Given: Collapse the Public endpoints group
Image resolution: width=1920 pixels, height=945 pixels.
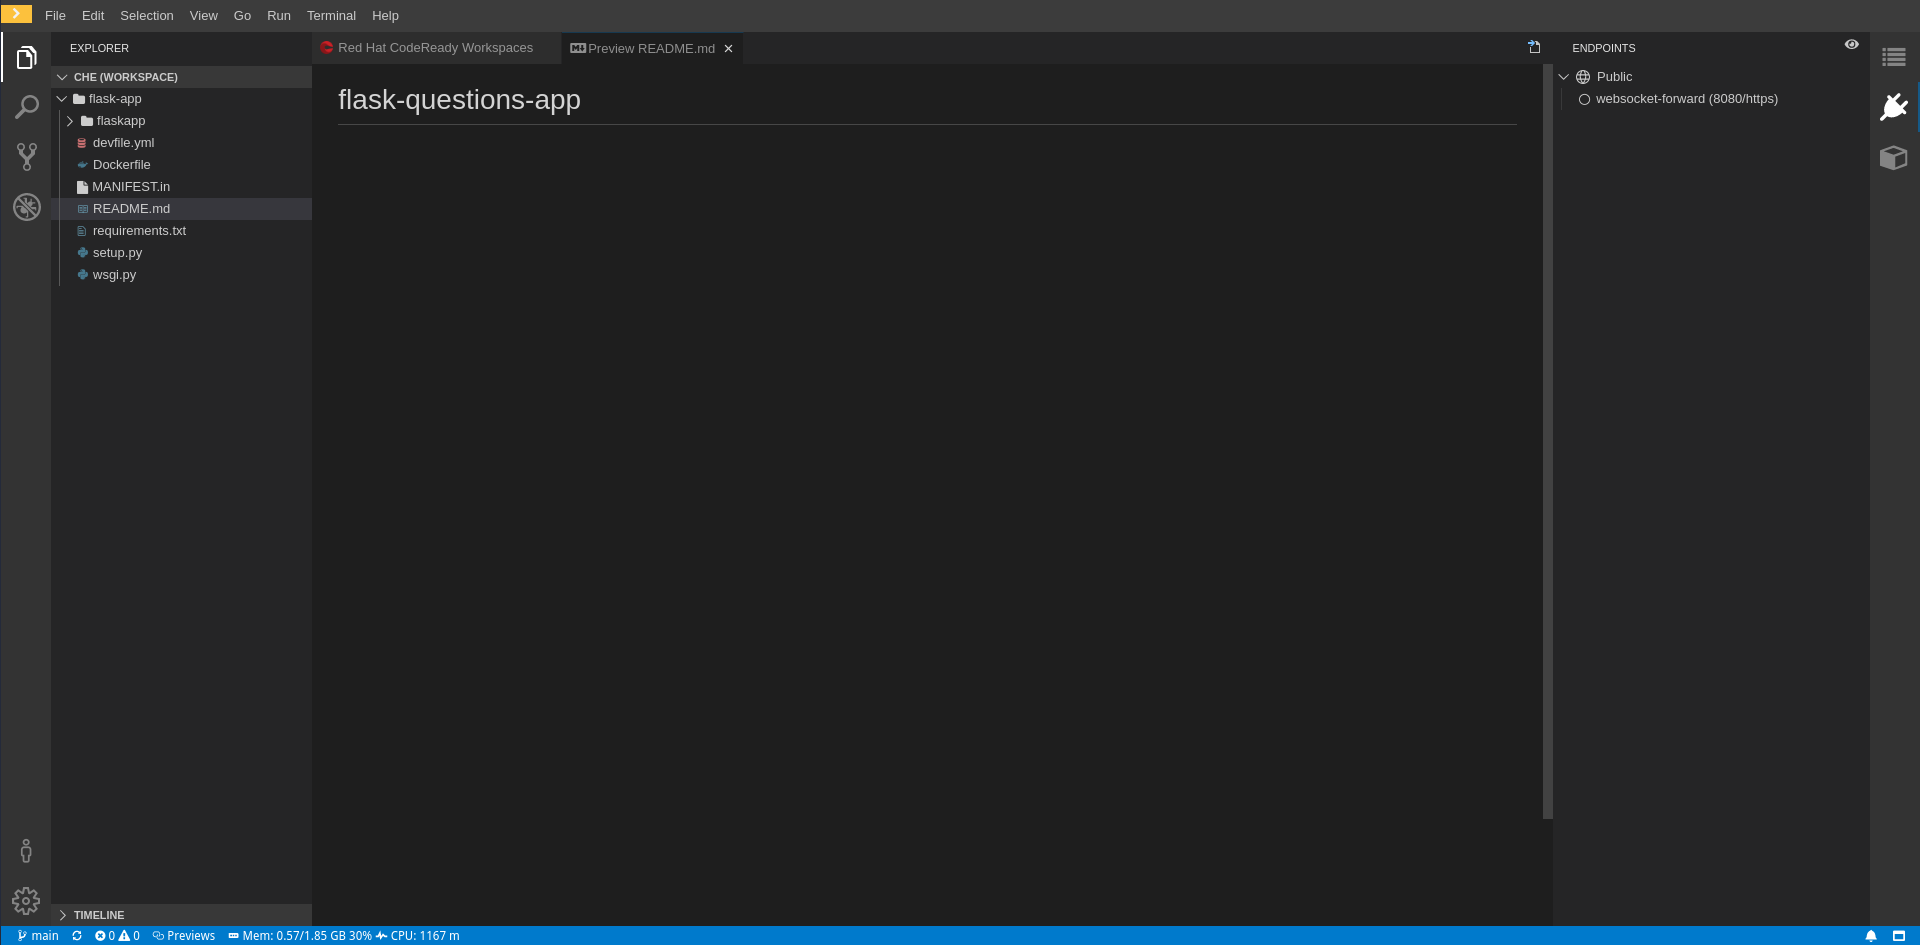Looking at the screenshot, I should [1564, 77].
